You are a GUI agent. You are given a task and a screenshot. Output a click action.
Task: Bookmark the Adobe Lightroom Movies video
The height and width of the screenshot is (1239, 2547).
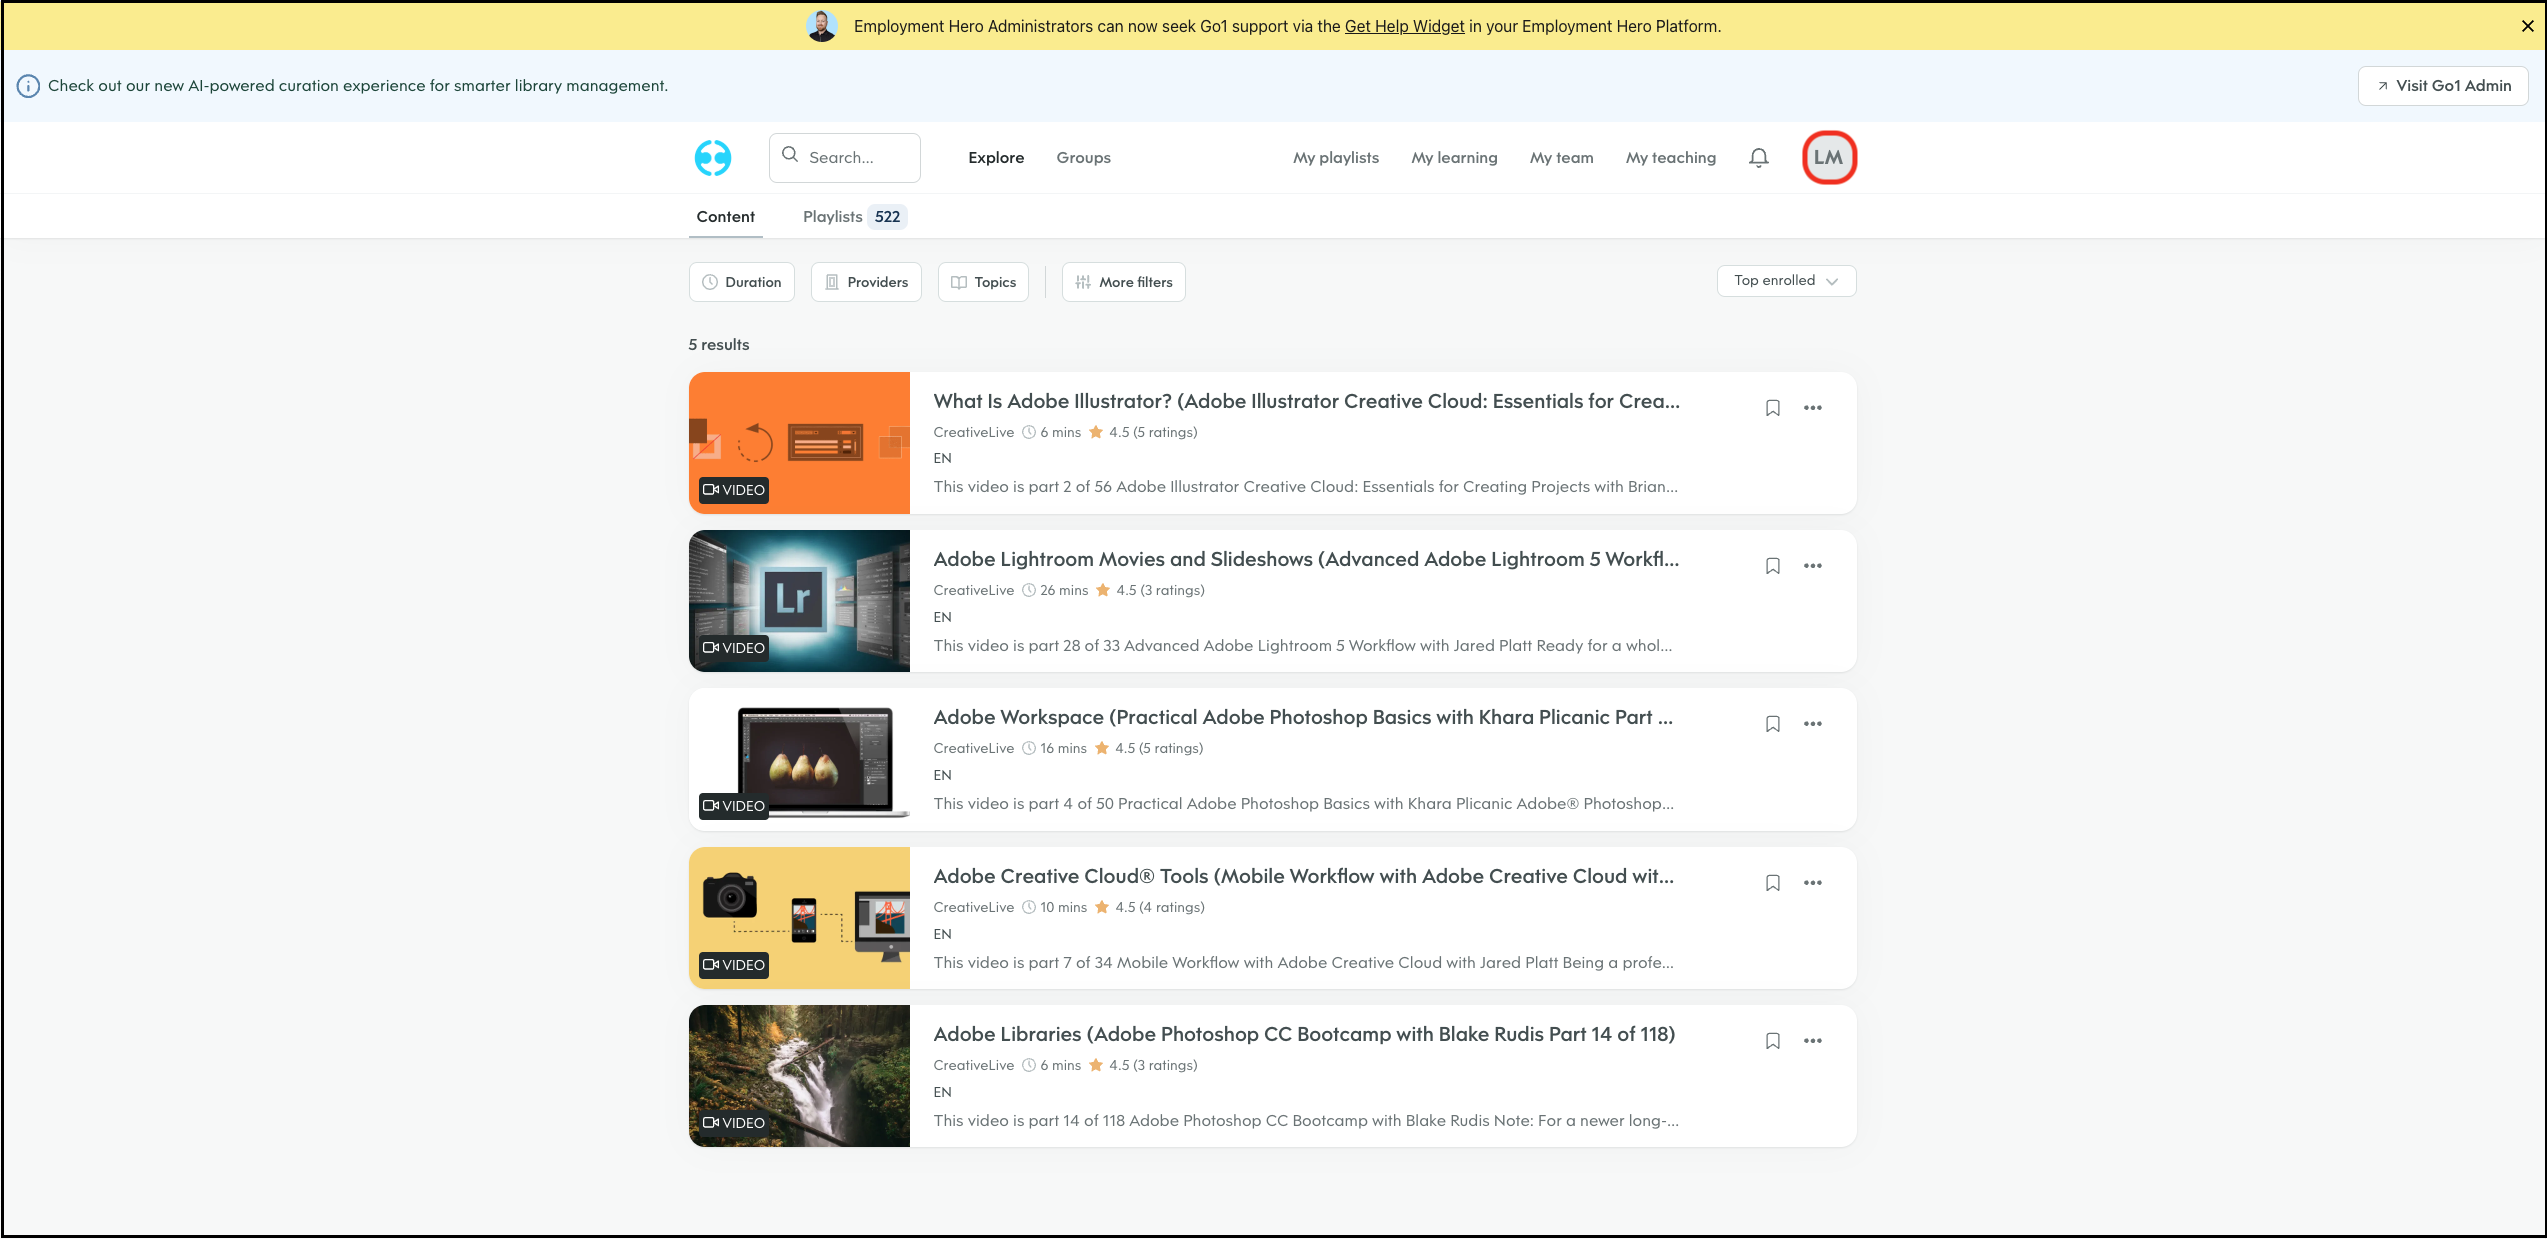click(x=1772, y=566)
